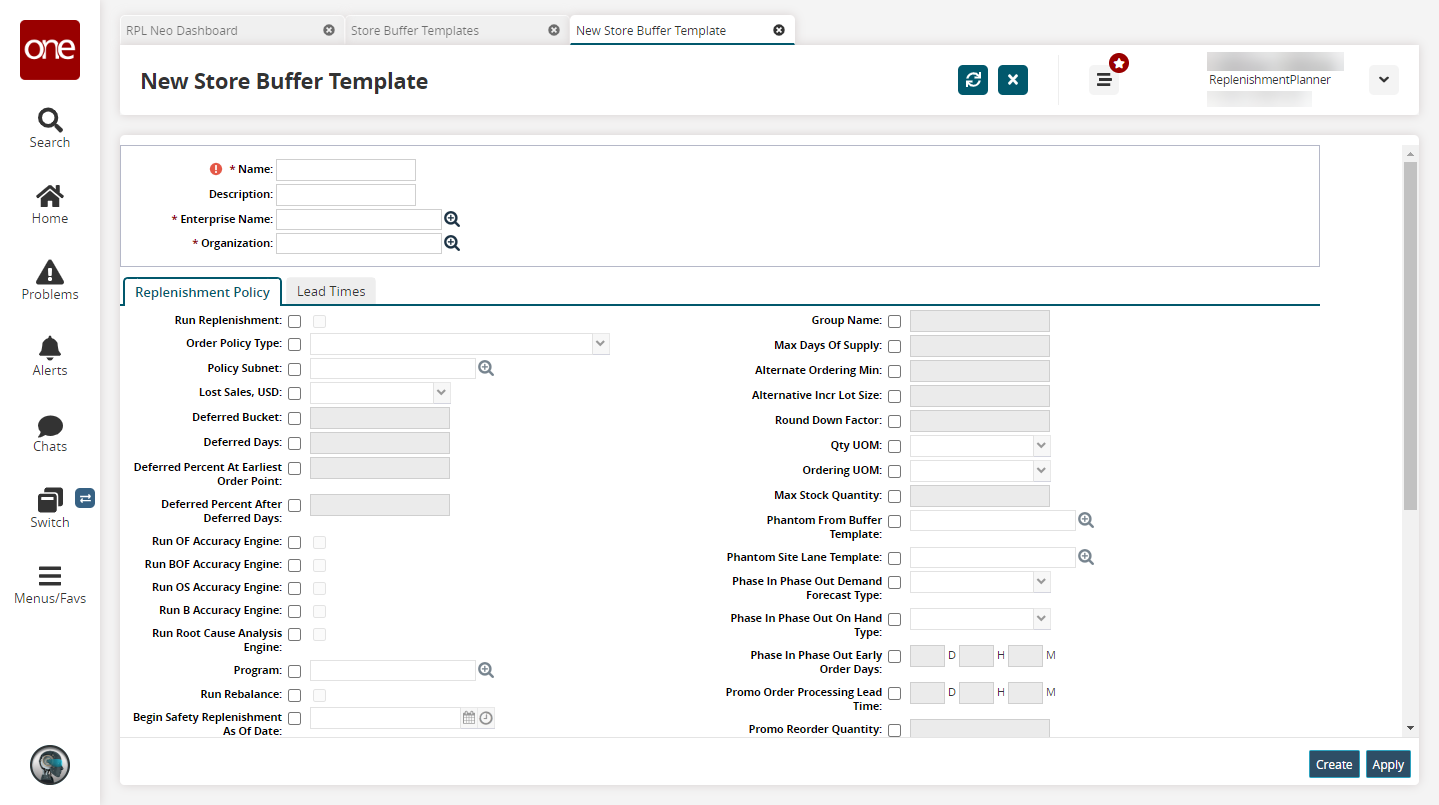This screenshot has width=1439, height=805.
Task: Expand Phase In Phase Out Demand Forecast Type
Action: (x=1041, y=581)
